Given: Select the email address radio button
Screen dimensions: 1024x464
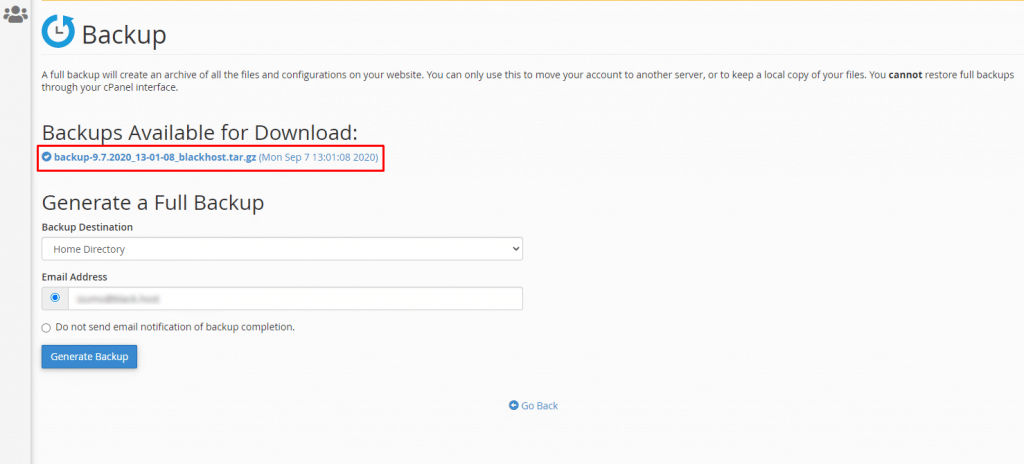Looking at the screenshot, I should (55, 298).
